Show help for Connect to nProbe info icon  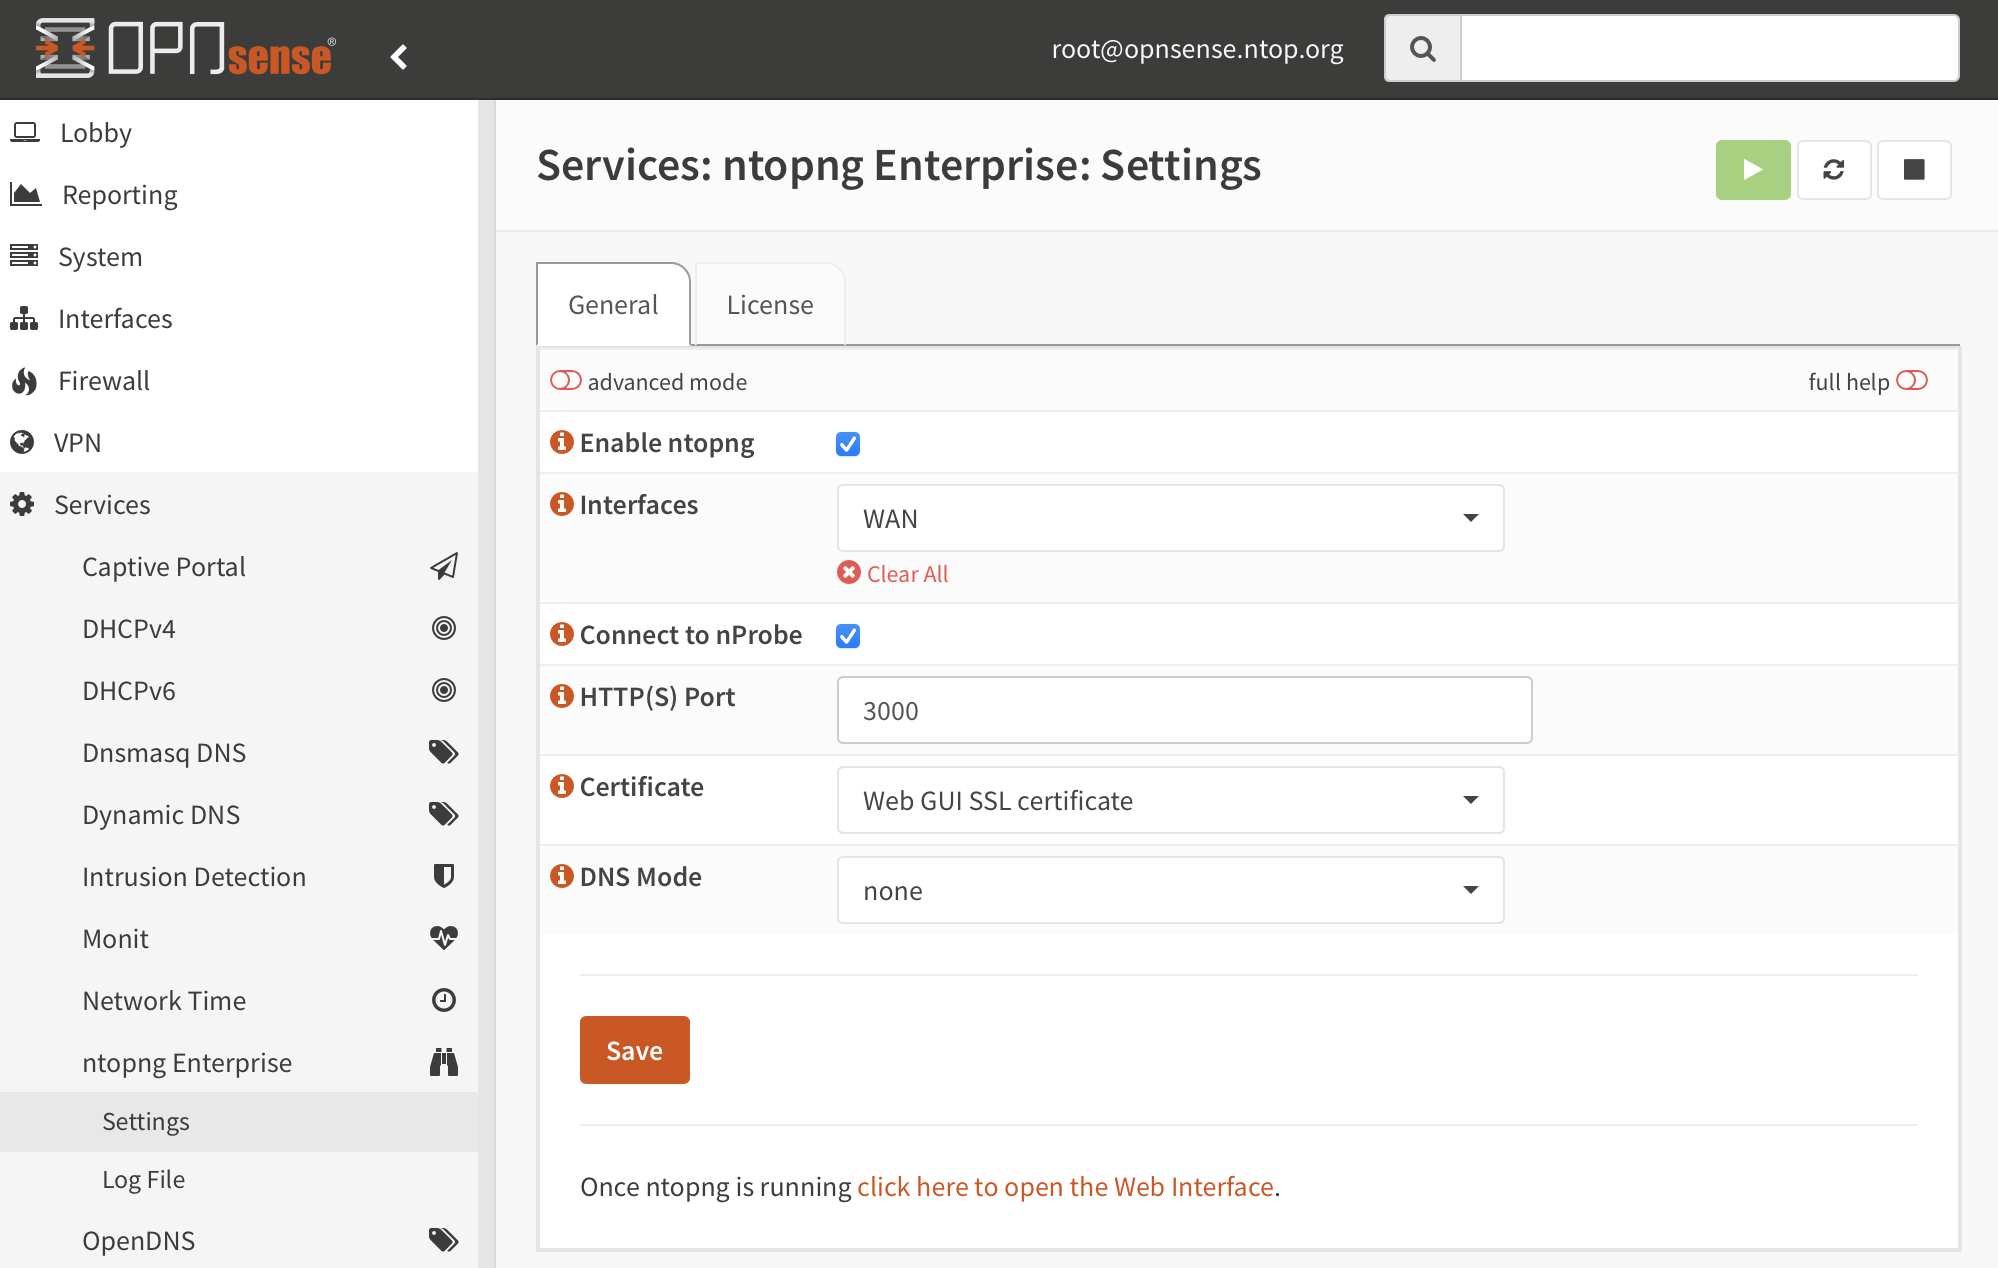pyautogui.click(x=562, y=633)
